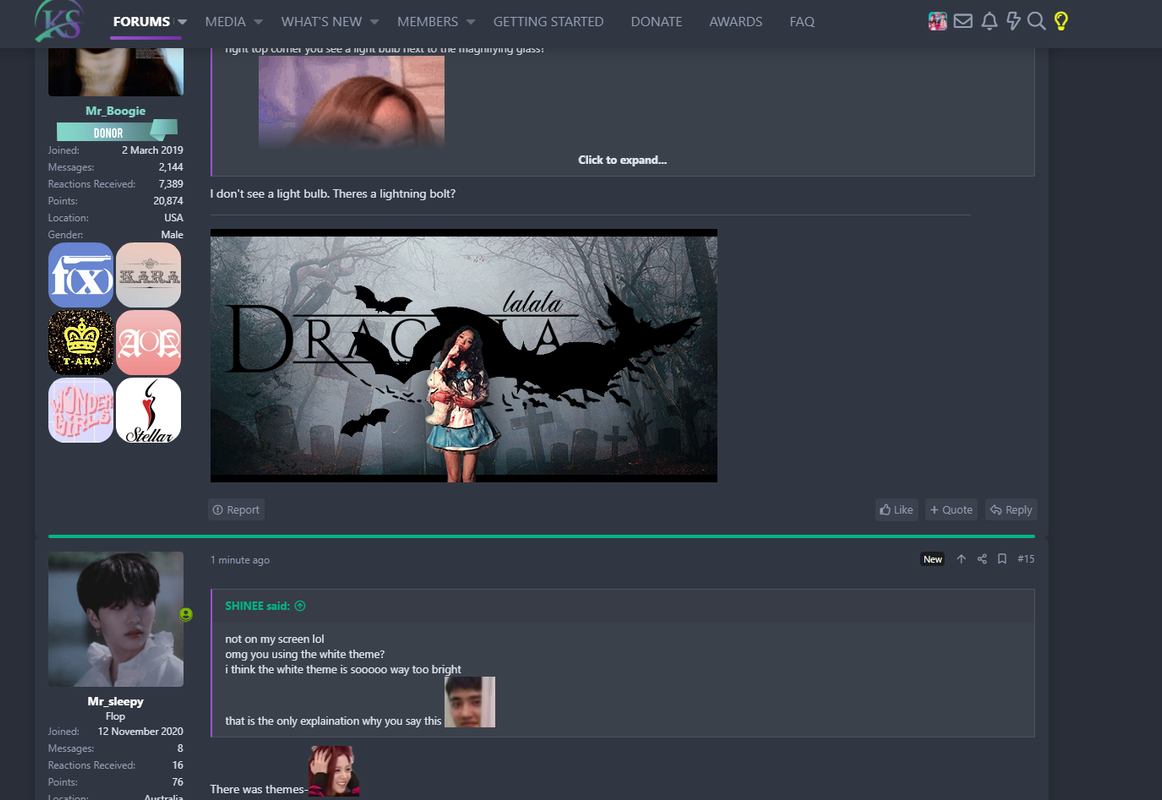Open the alerts bell icon
The height and width of the screenshot is (800, 1162).
(989, 21)
